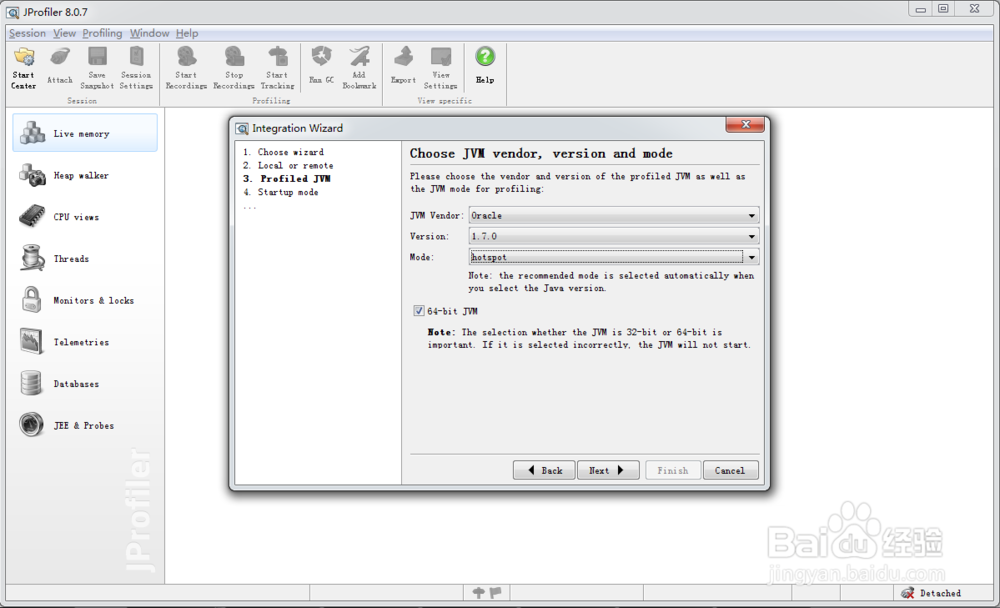Open the Help menu in the menu bar
Viewport: 1000px width, 608px height.
[x=187, y=33]
